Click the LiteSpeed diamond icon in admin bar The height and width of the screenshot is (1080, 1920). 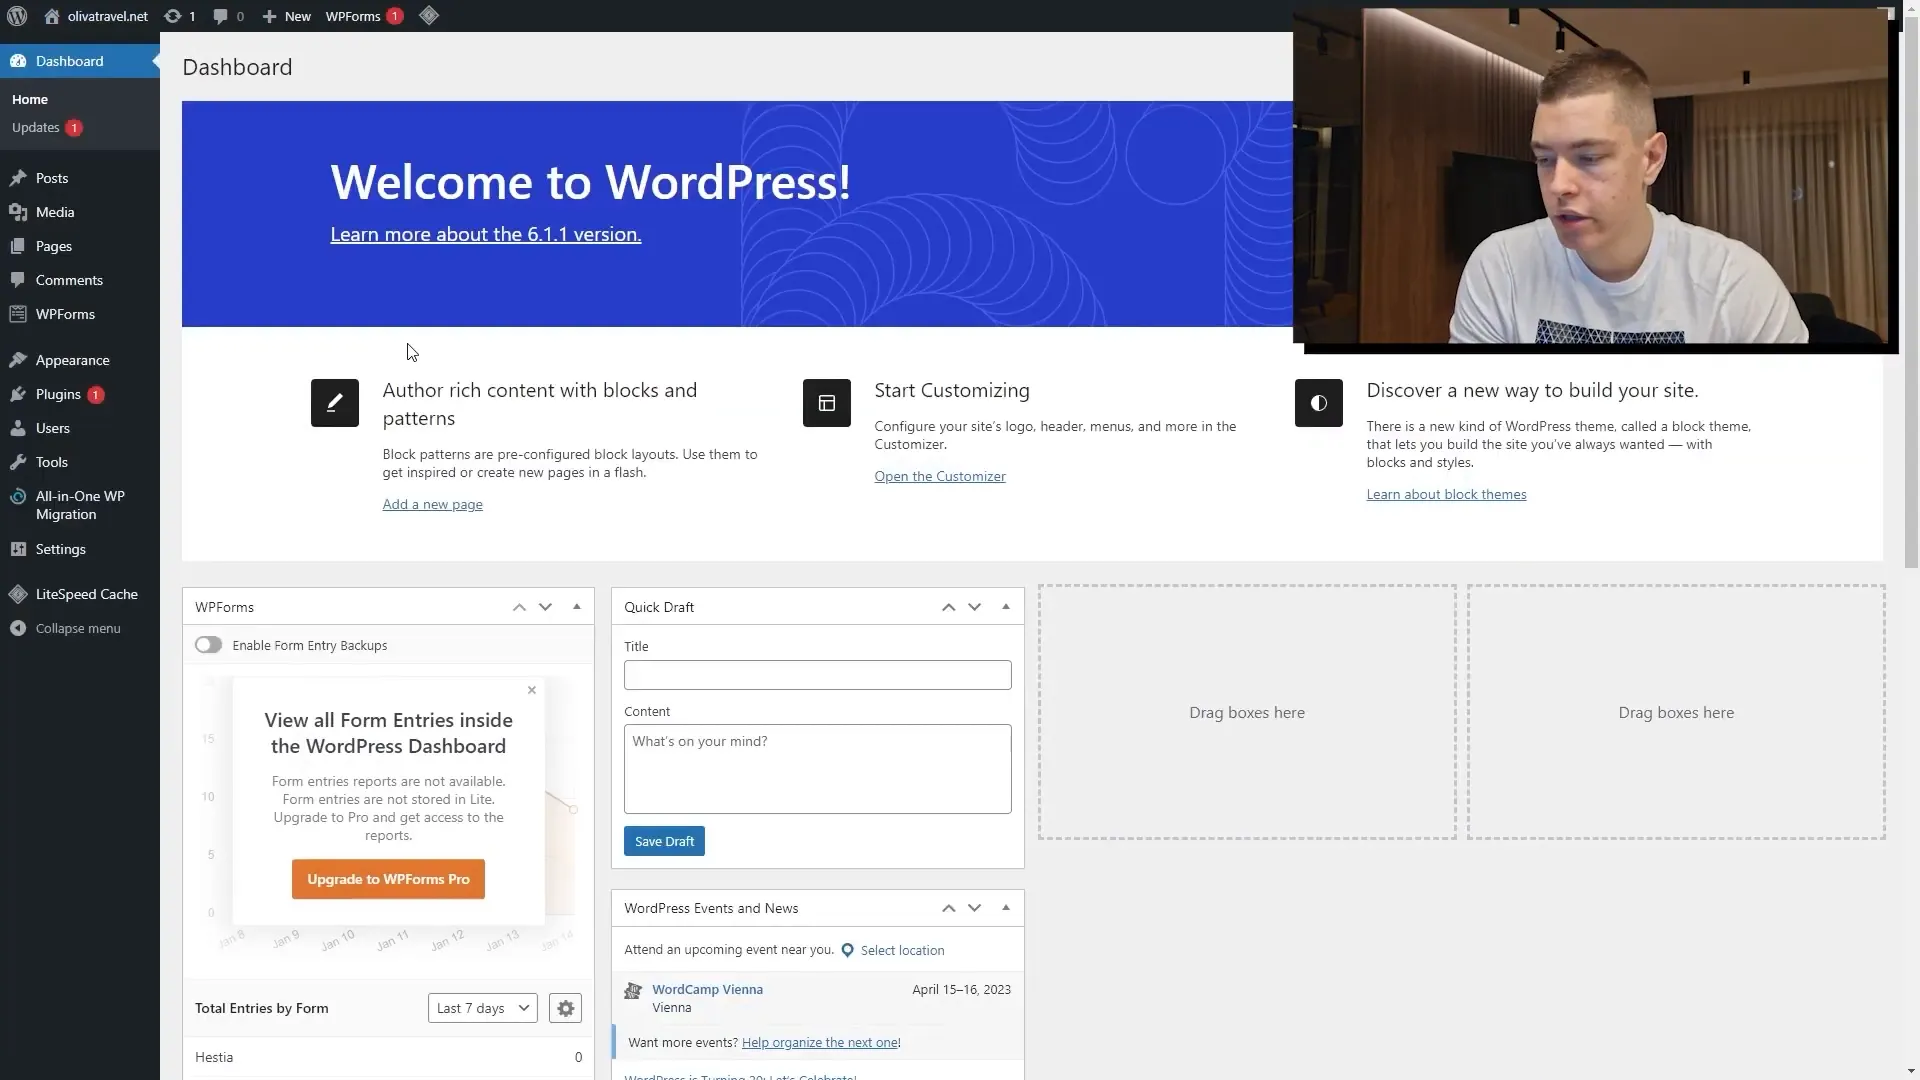click(429, 16)
